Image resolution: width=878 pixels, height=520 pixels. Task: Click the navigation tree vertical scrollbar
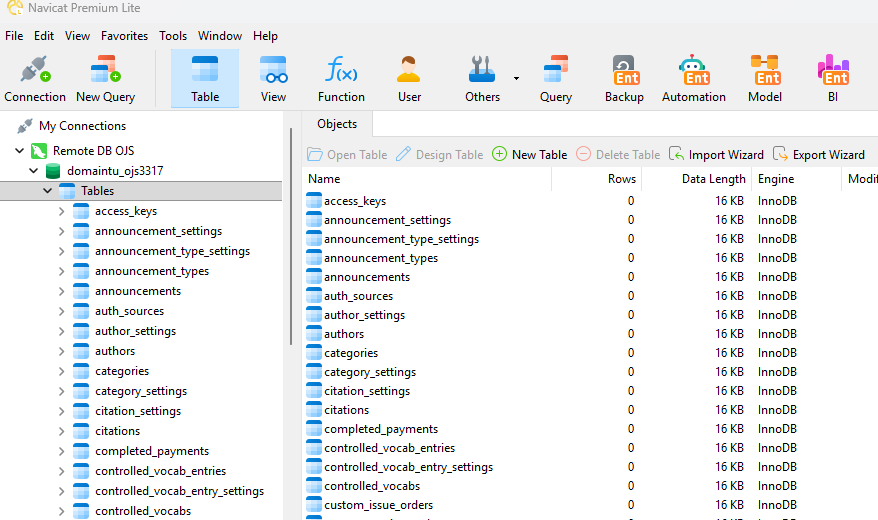tap(291, 237)
